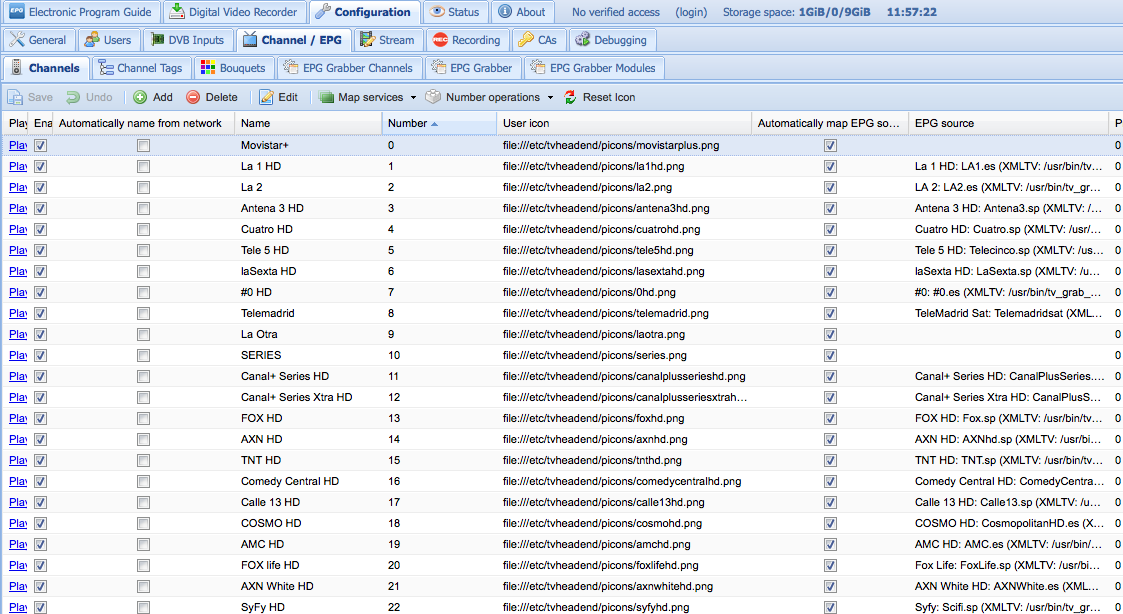
Task: Expand the Number operations dropdown
Action: tap(550, 97)
